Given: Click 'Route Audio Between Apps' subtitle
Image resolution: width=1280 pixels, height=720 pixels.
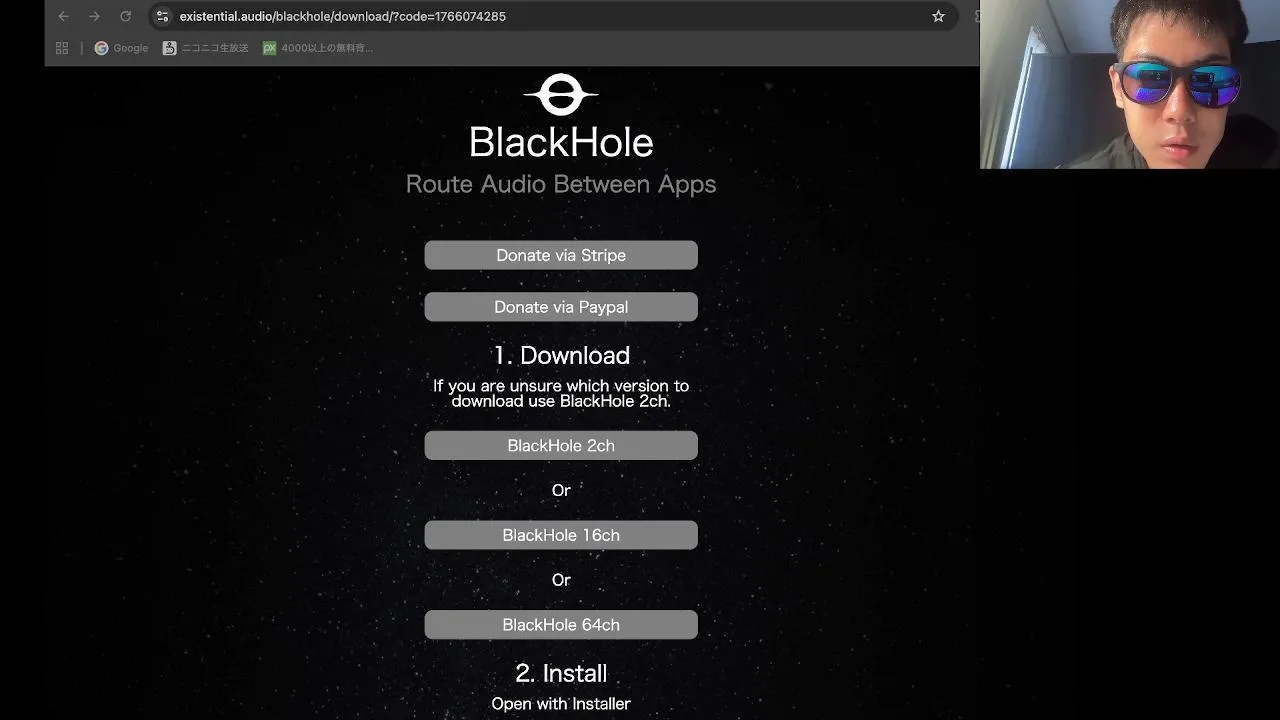Looking at the screenshot, I should pos(561,184).
